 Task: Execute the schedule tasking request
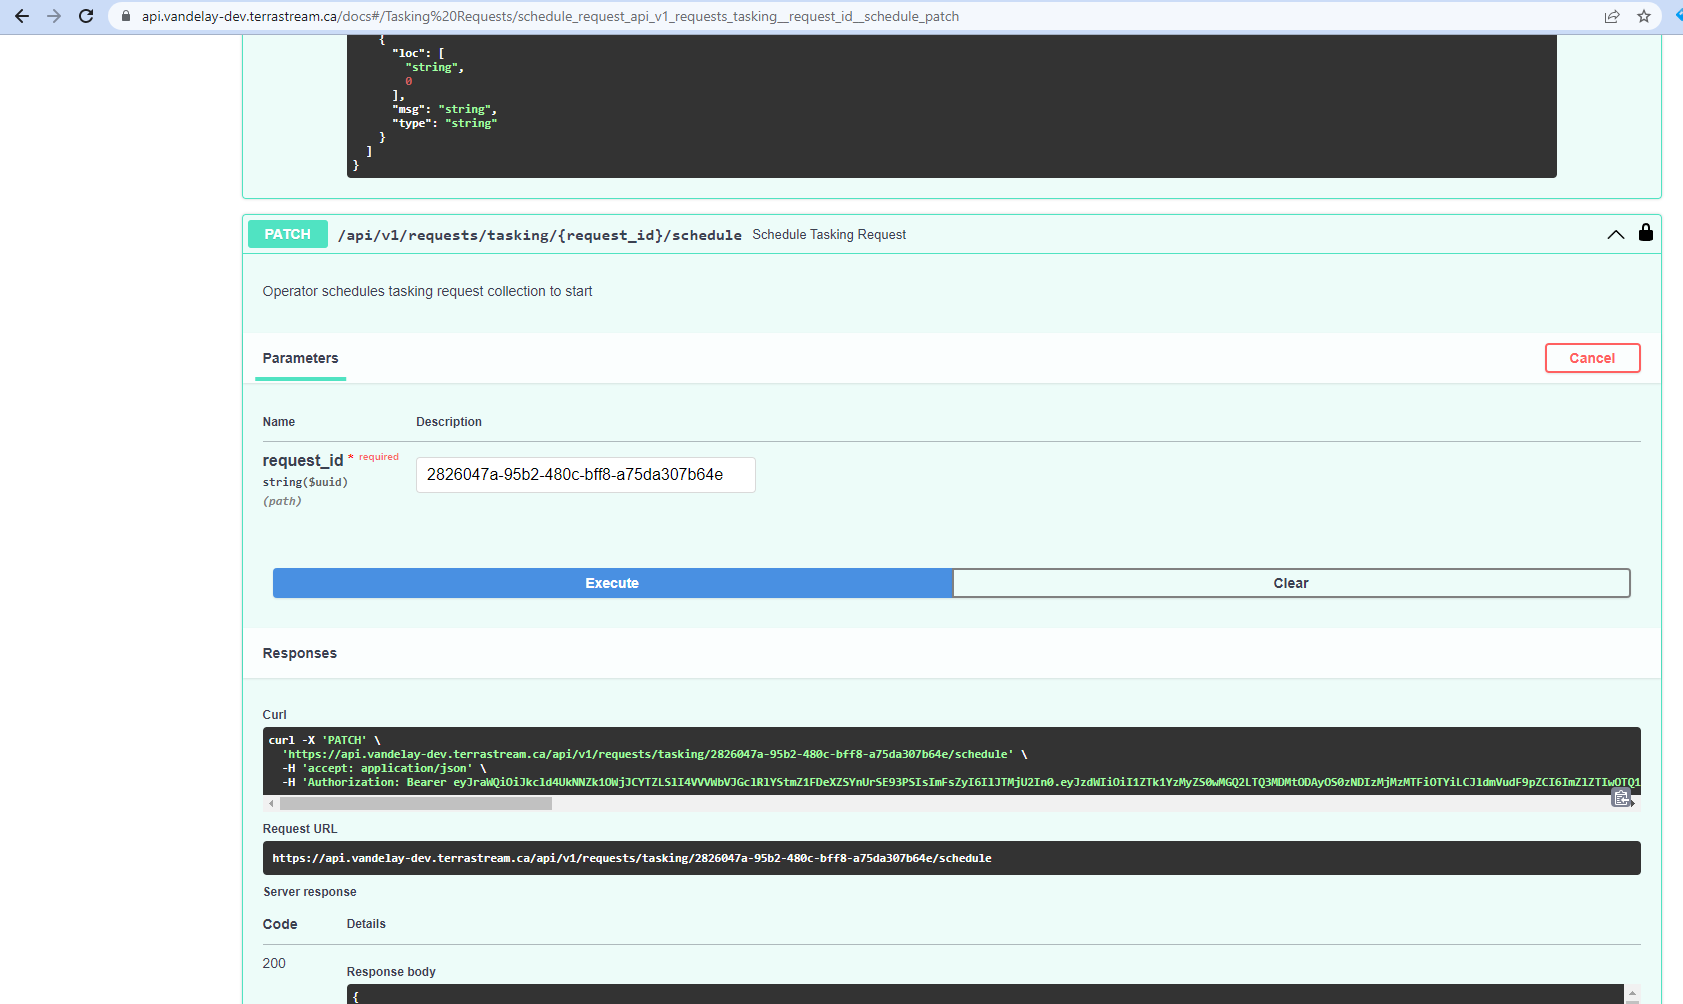612,583
